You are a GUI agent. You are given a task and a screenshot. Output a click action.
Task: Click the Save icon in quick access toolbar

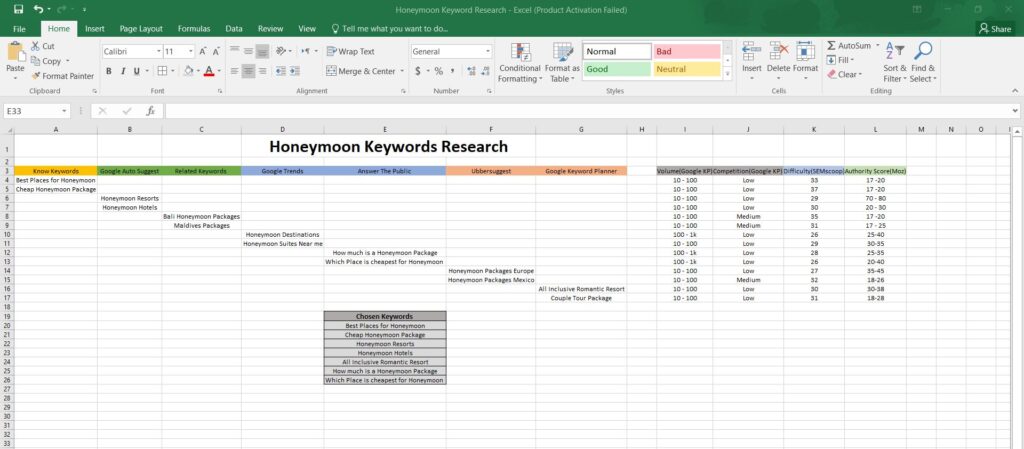point(18,10)
